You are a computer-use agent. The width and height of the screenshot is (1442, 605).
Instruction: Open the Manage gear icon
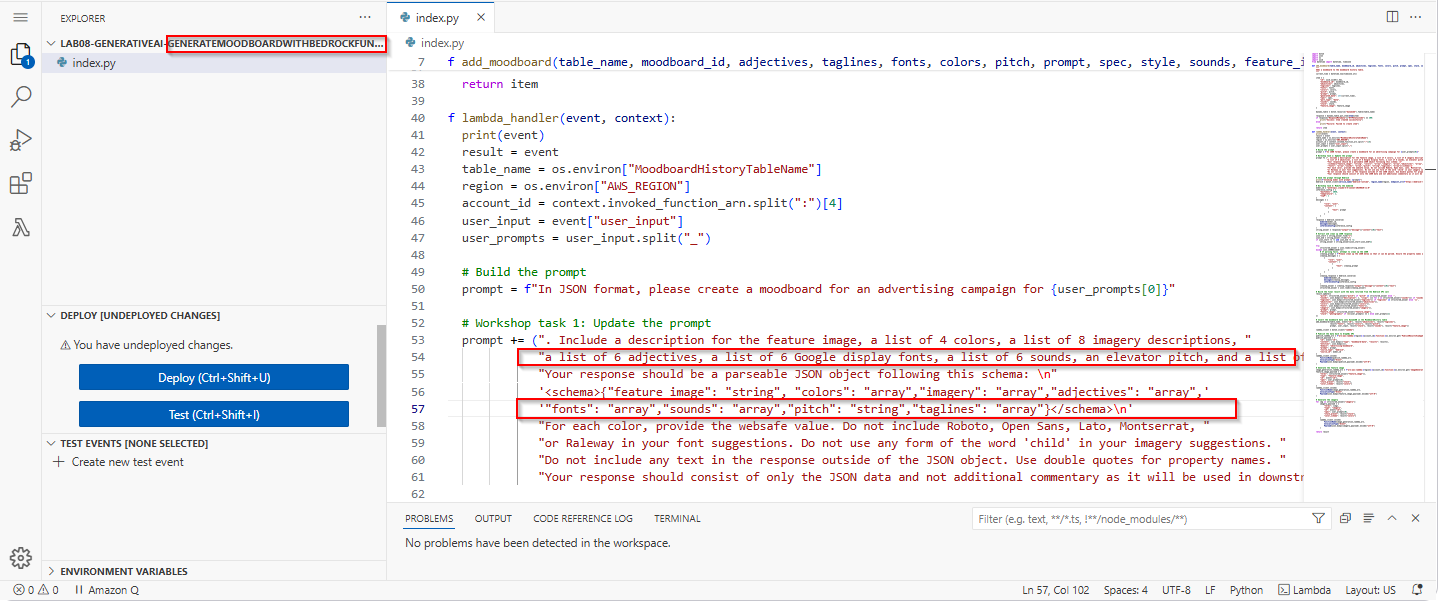pos(21,558)
